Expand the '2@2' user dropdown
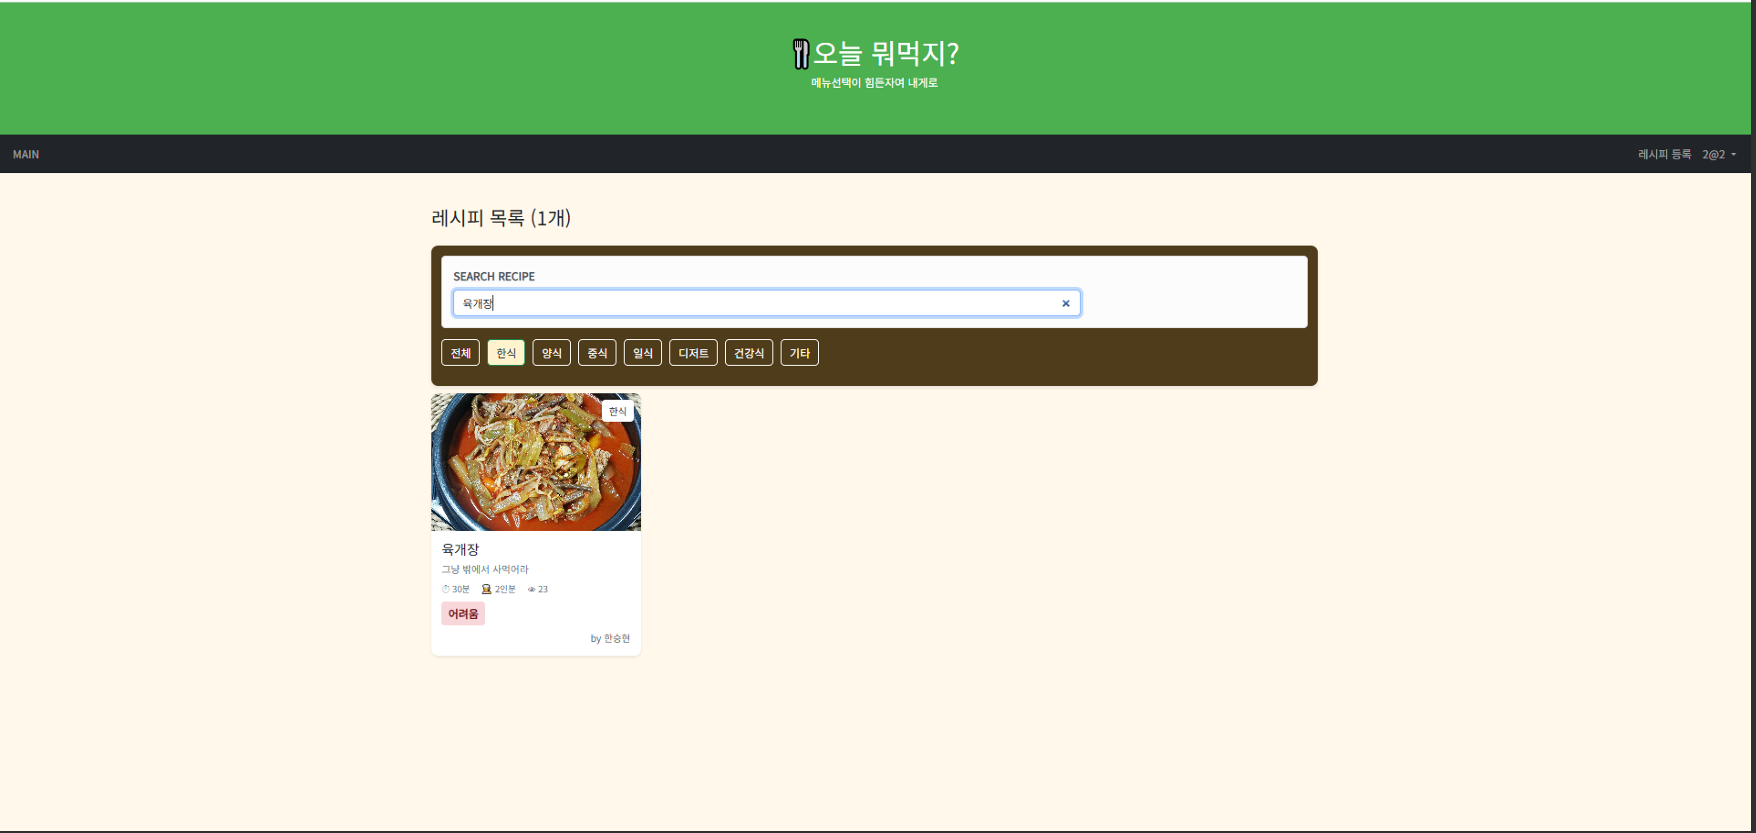1756x833 pixels. pyautogui.click(x=1719, y=154)
